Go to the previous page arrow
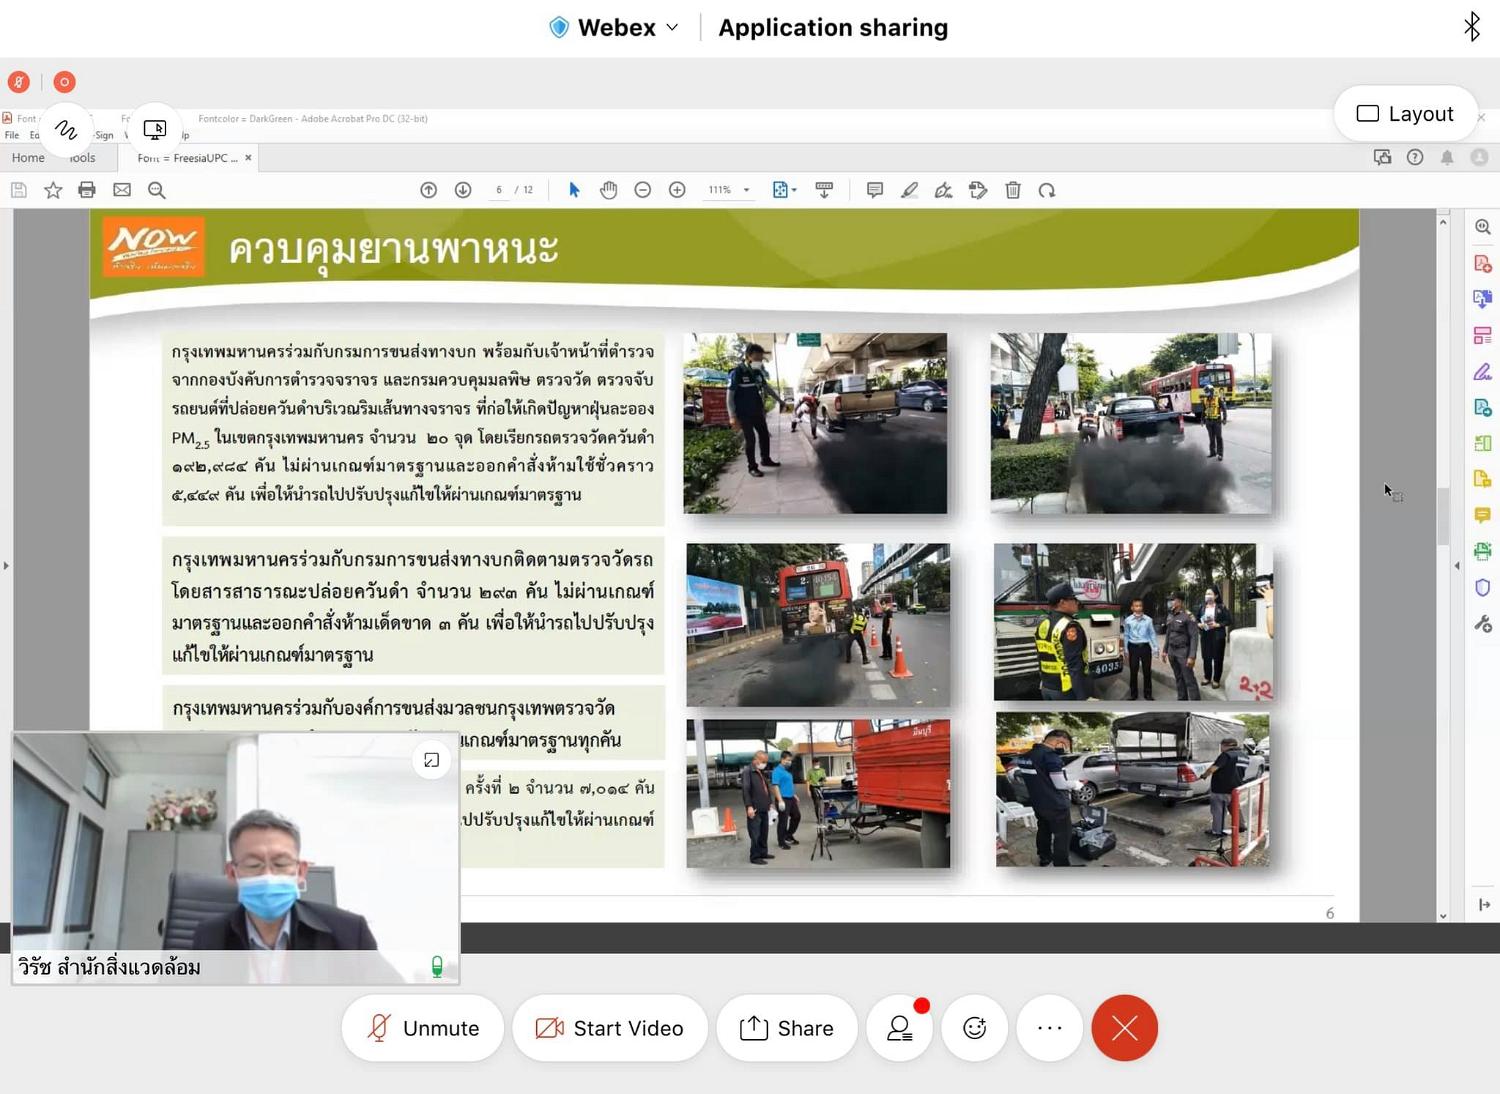Image resolution: width=1500 pixels, height=1094 pixels. (x=428, y=190)
